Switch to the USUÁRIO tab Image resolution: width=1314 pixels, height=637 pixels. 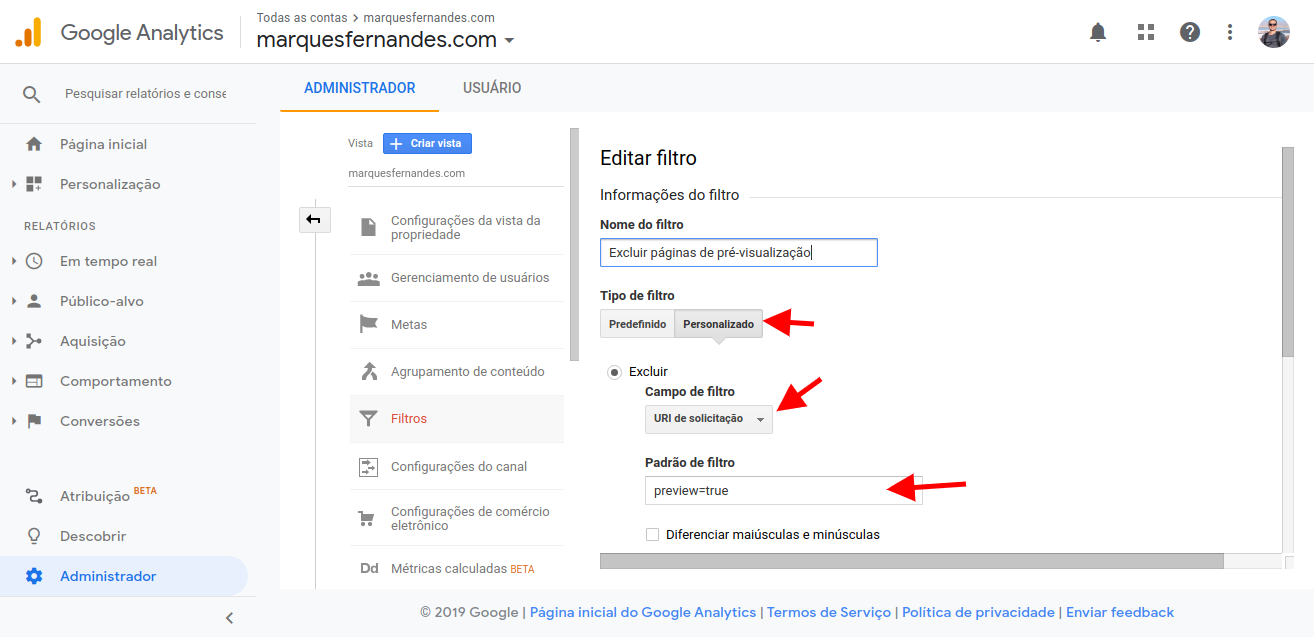pyautogui.click(x=492, y=88)
